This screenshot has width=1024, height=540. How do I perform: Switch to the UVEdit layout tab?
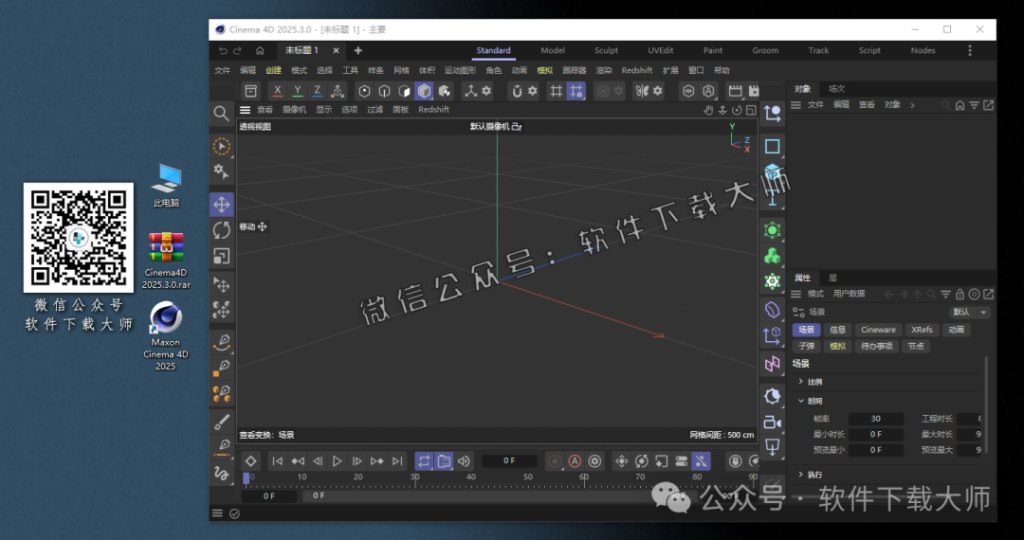[x=660, y=50]
